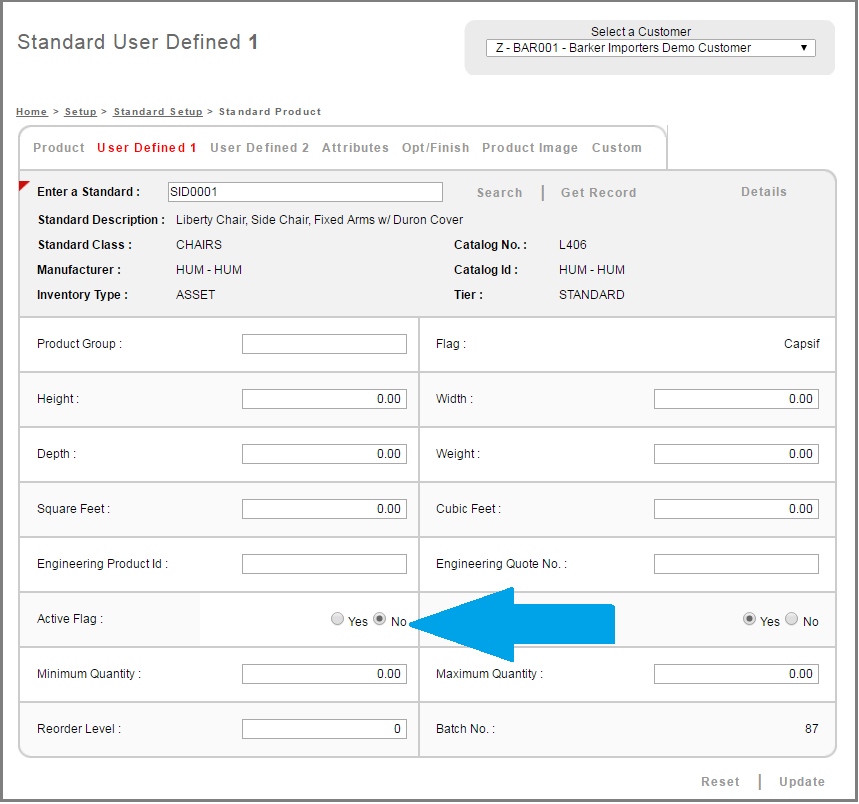Open the Custom tab

(617, 148)
